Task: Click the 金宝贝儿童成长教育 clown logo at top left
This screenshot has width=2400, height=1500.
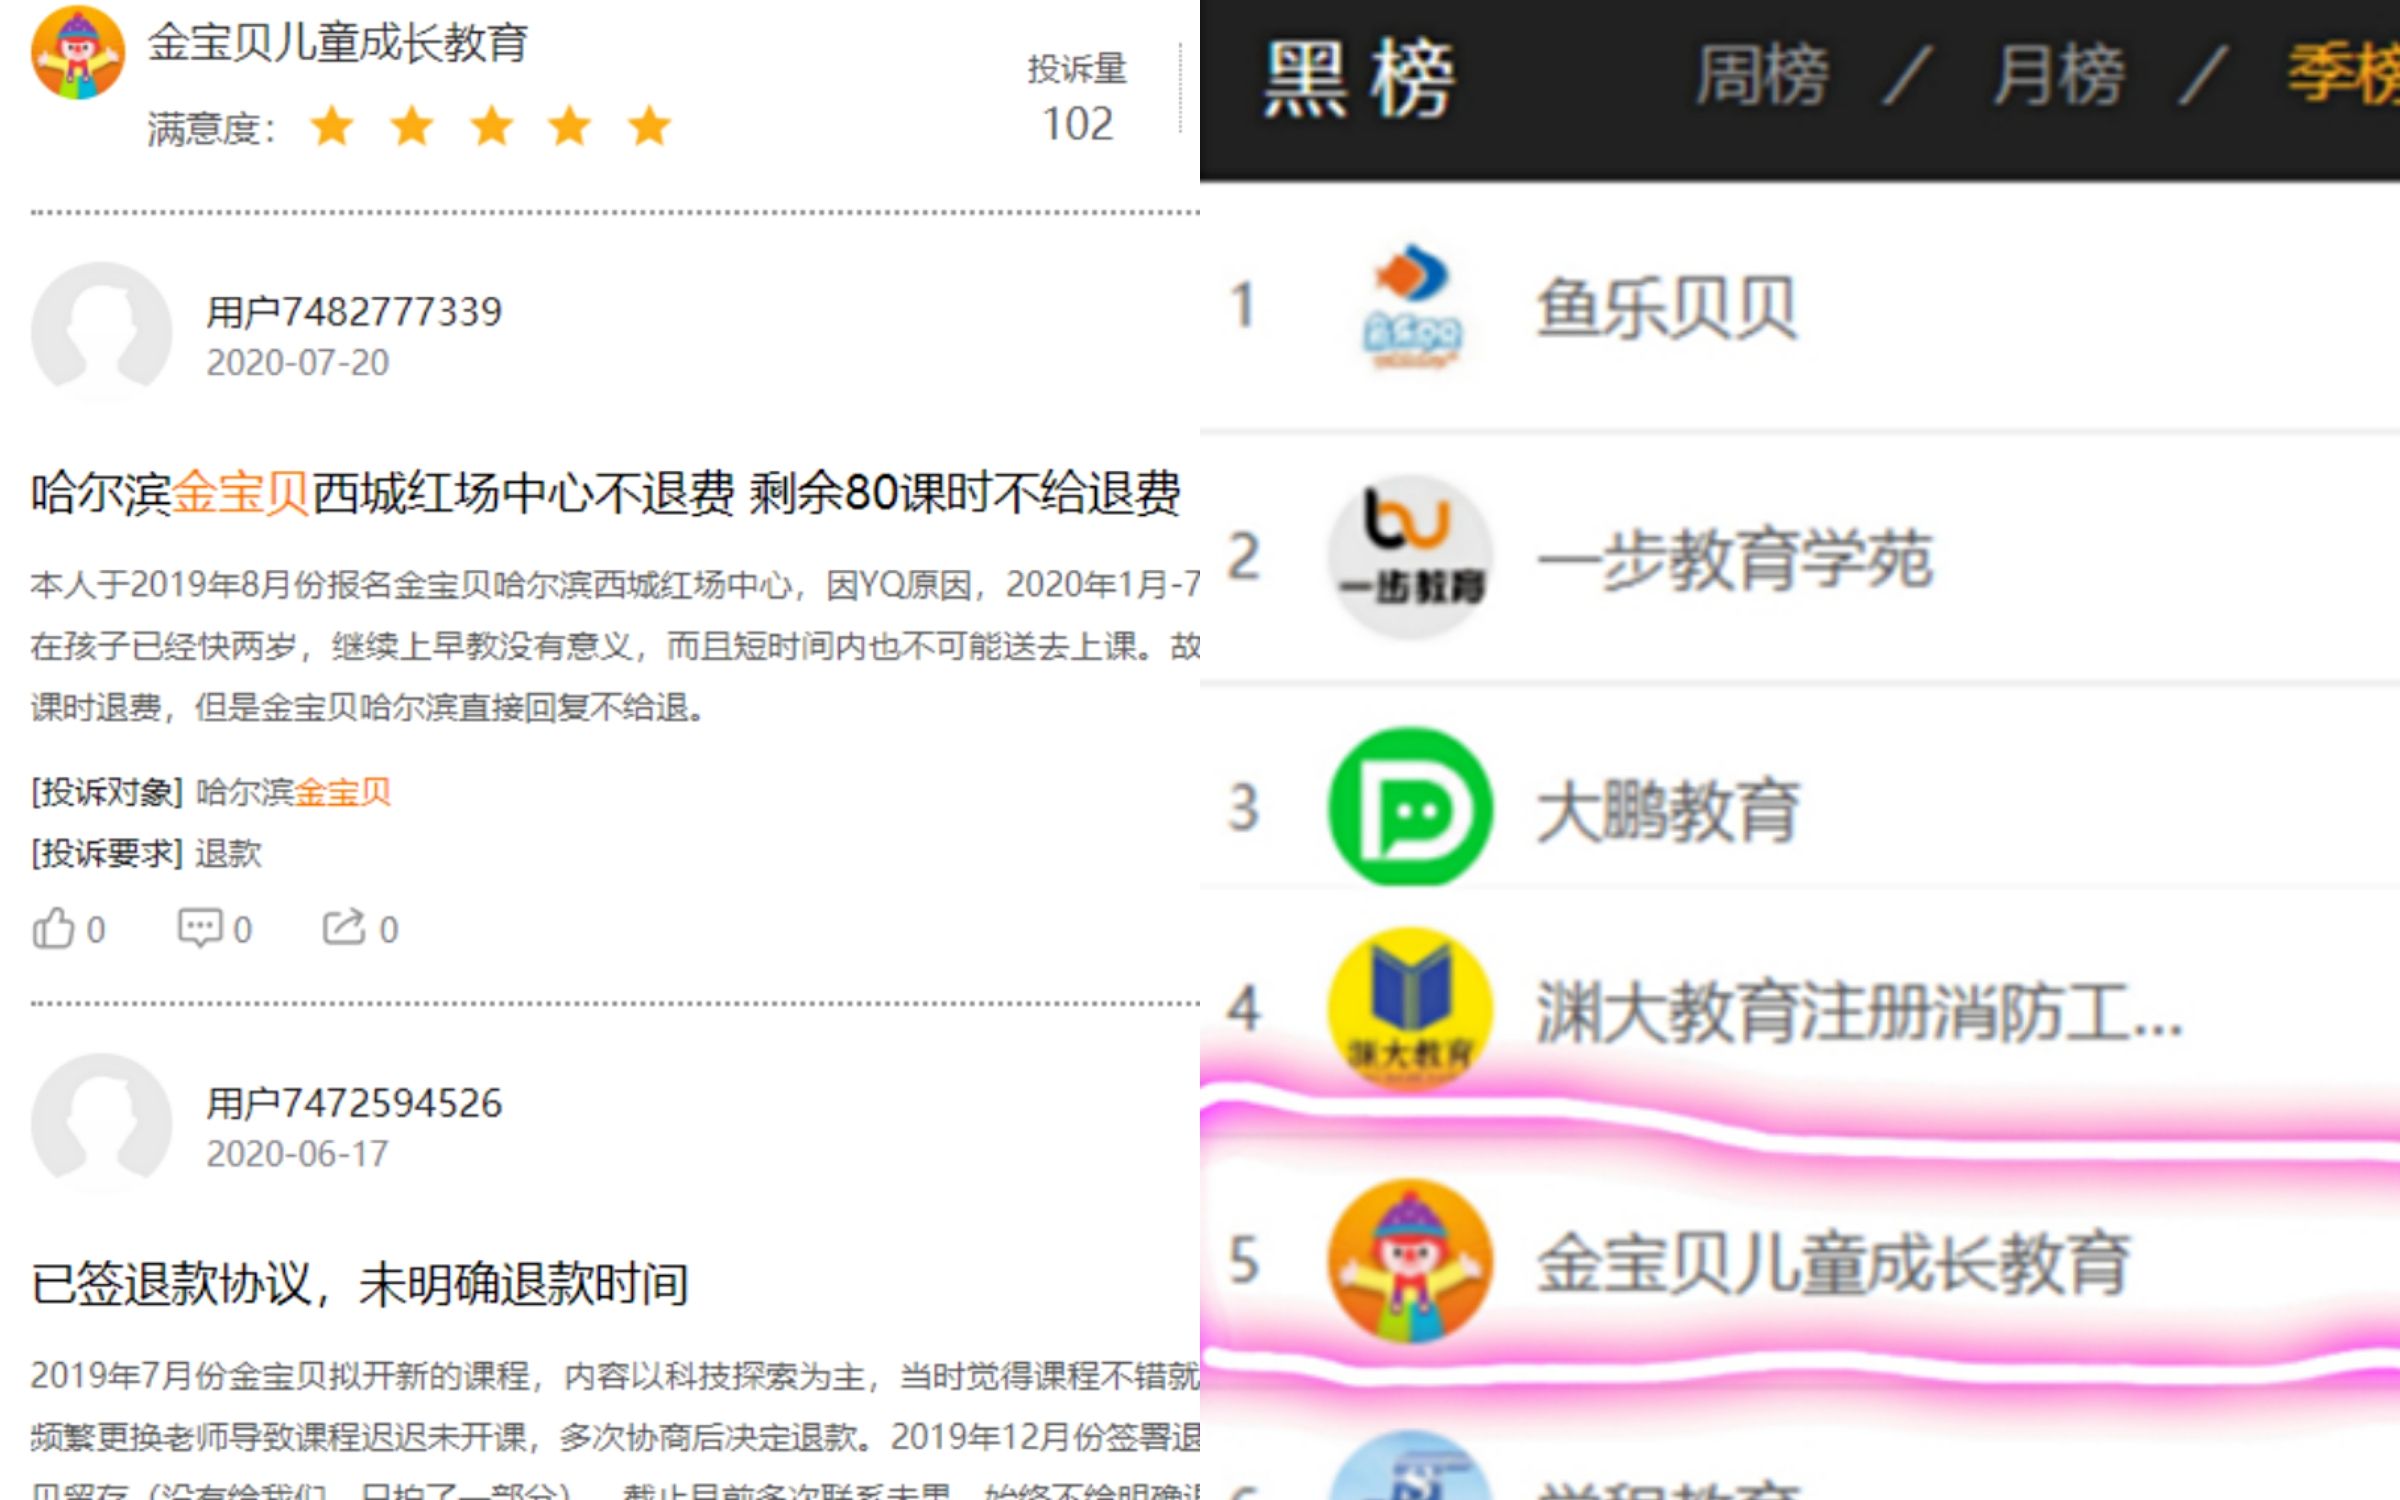Action: point(78,52)
